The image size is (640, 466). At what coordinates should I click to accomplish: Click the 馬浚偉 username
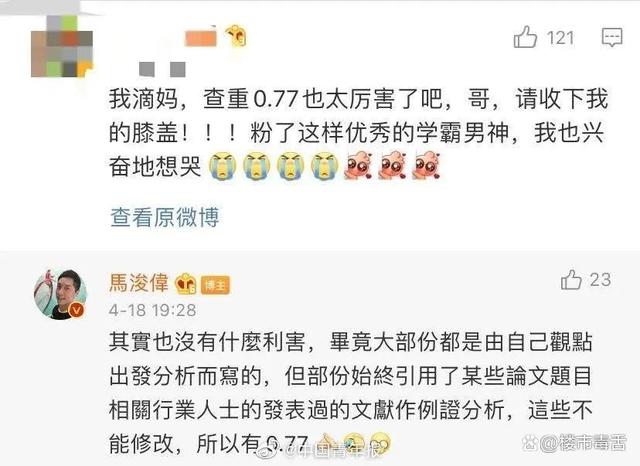(139, 282)
